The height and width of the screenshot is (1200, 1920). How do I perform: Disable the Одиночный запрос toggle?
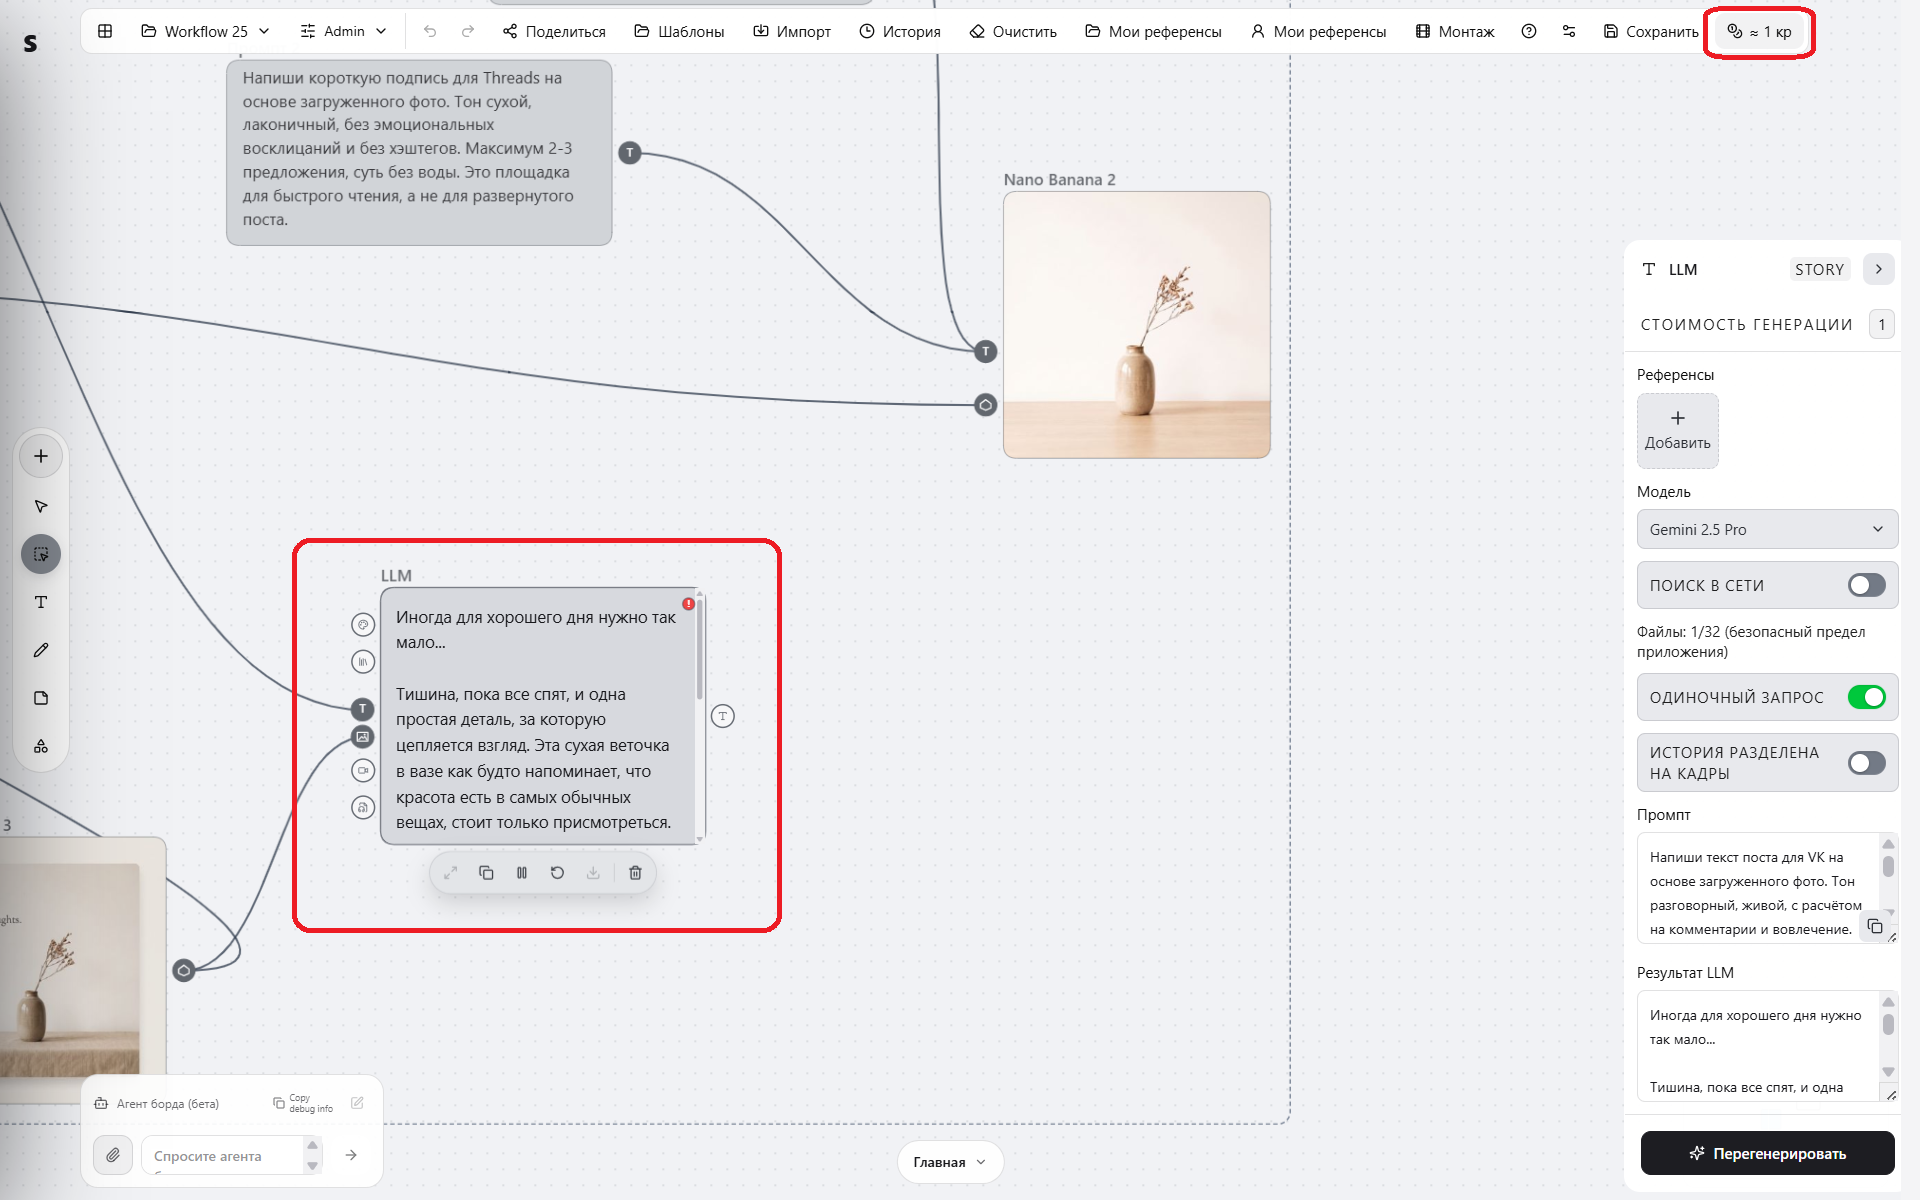(x=1866, y=697)
